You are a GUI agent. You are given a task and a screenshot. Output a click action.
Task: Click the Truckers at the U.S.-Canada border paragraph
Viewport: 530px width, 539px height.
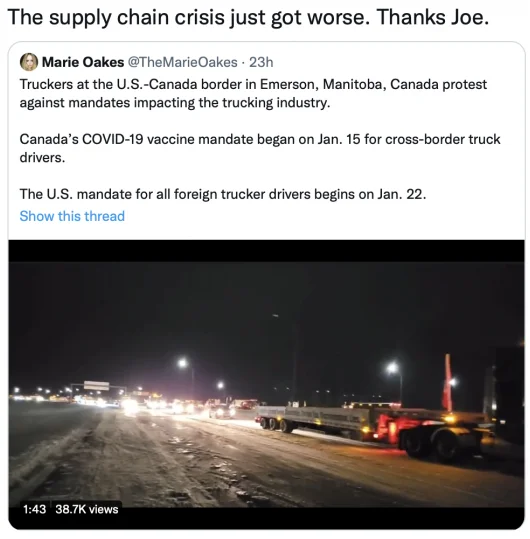(253, 94)
